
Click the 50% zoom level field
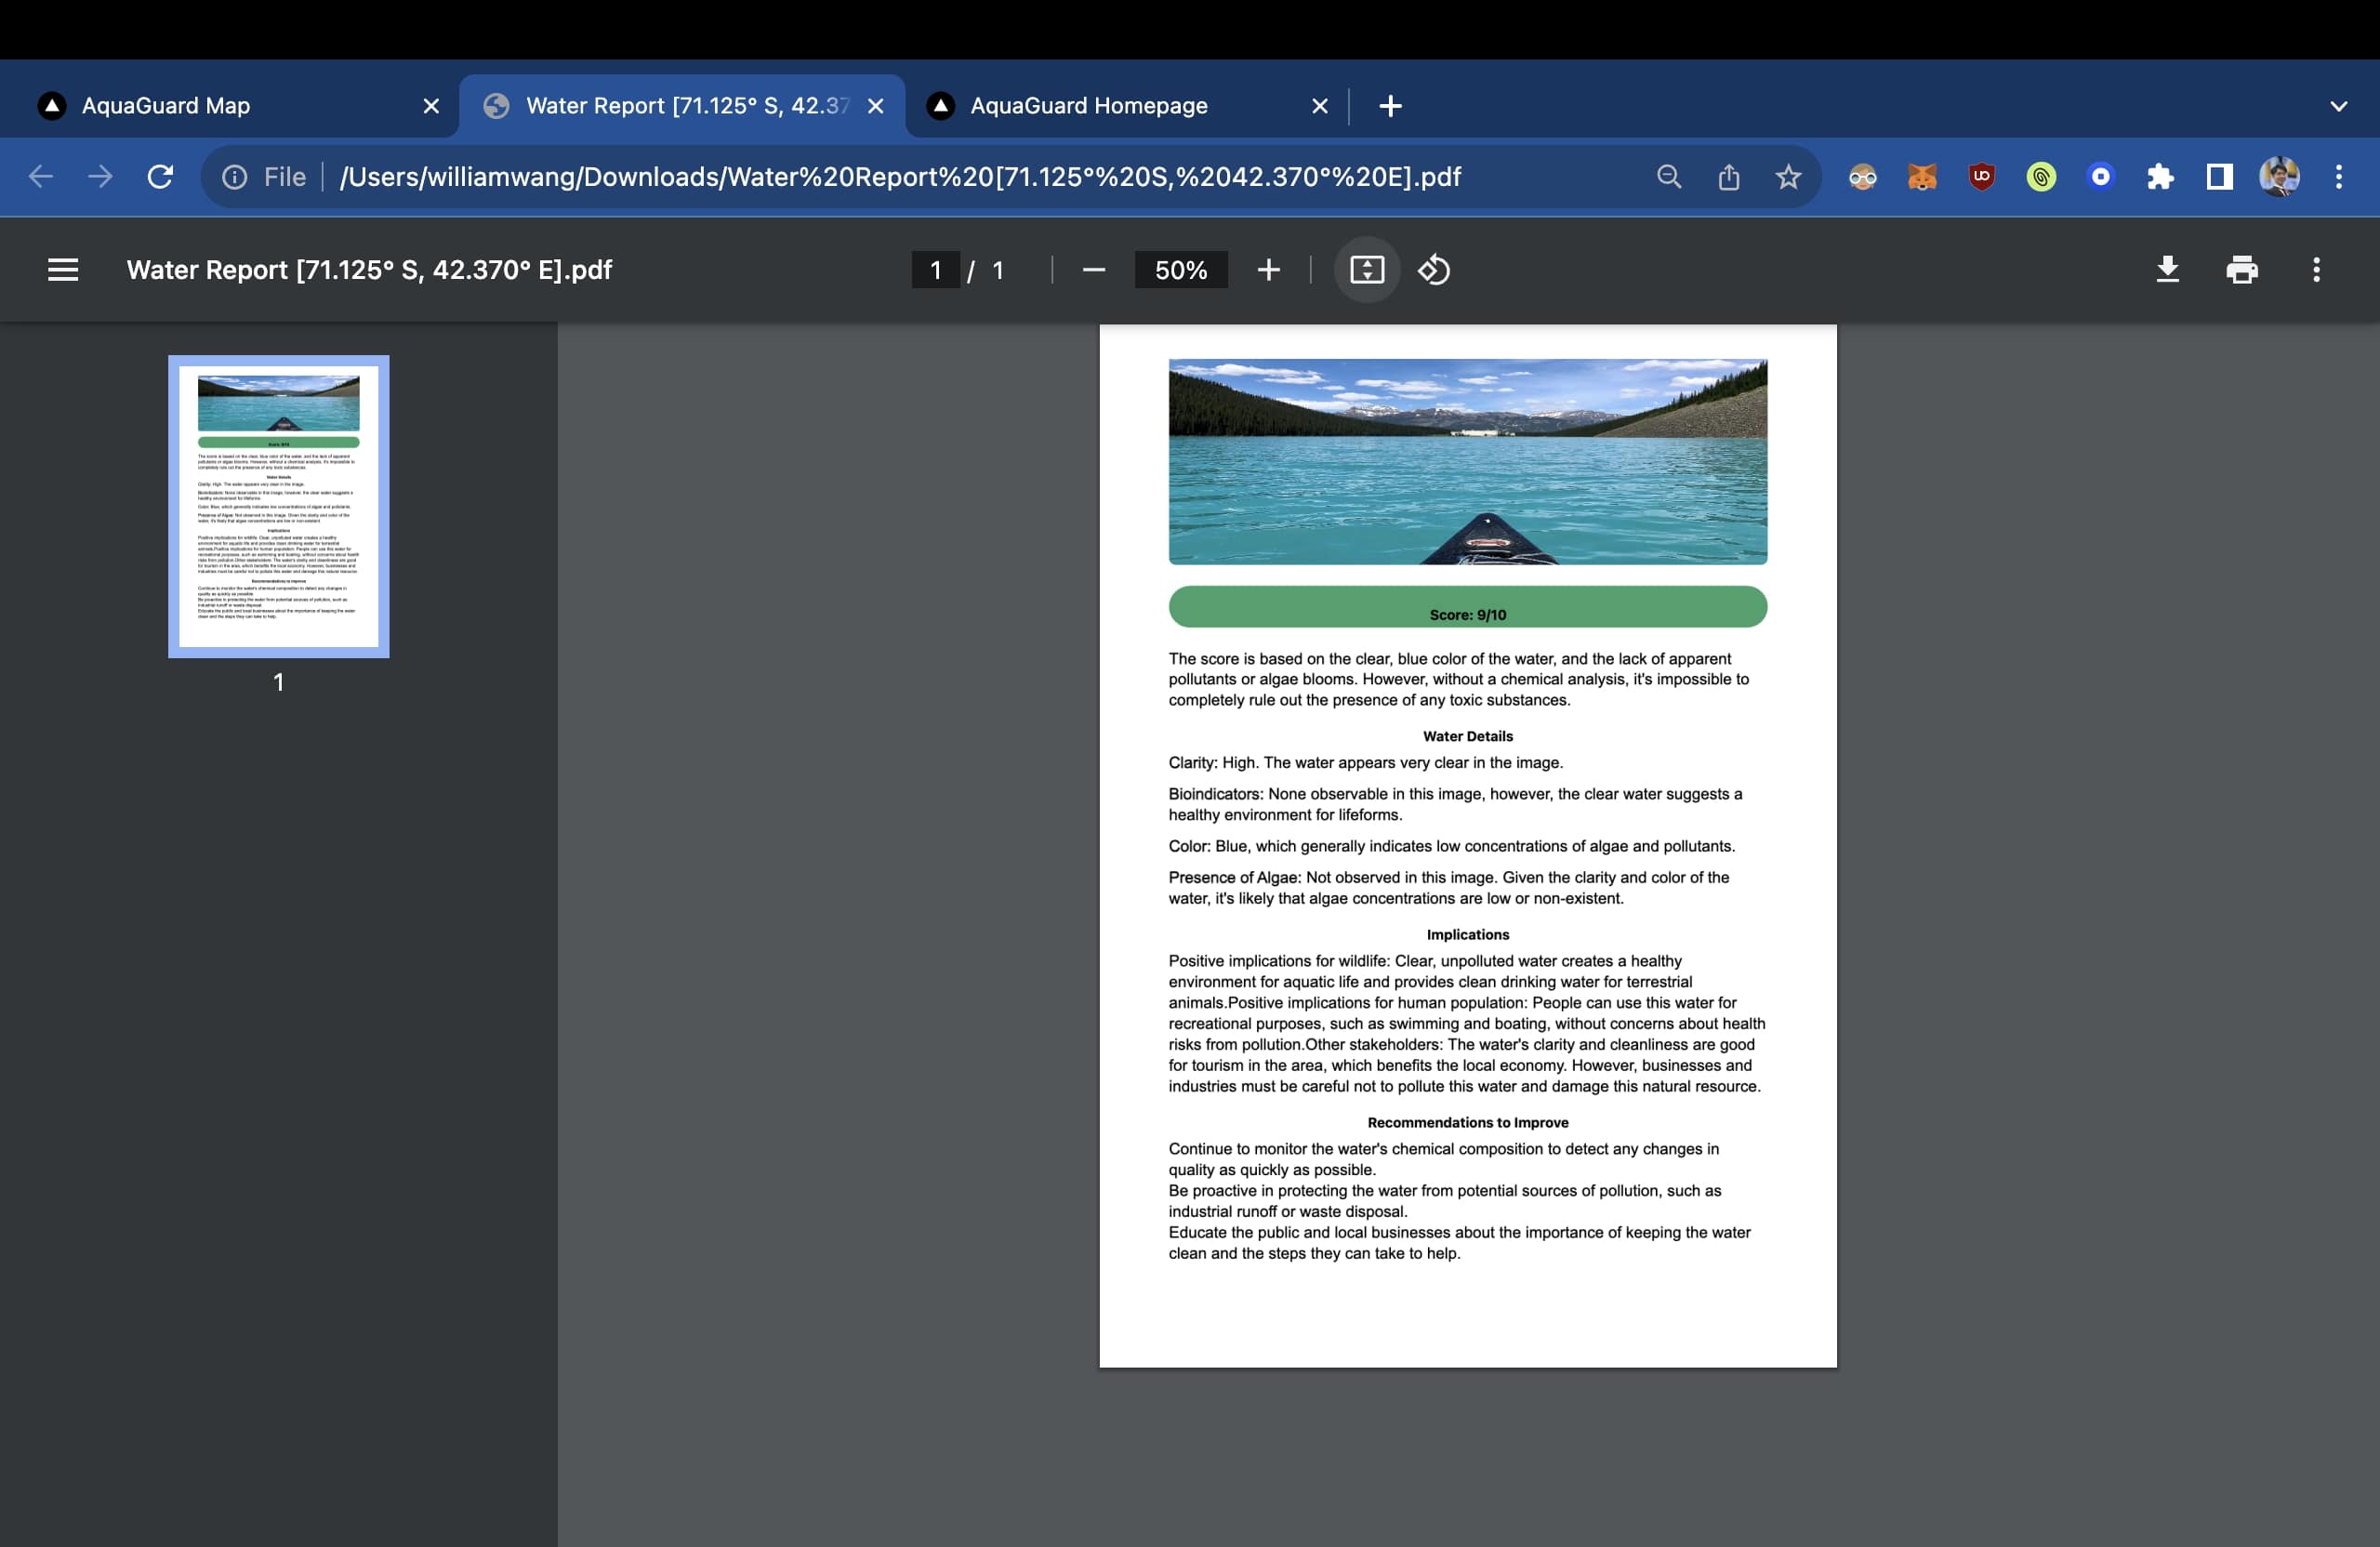tap(1180, 269)
